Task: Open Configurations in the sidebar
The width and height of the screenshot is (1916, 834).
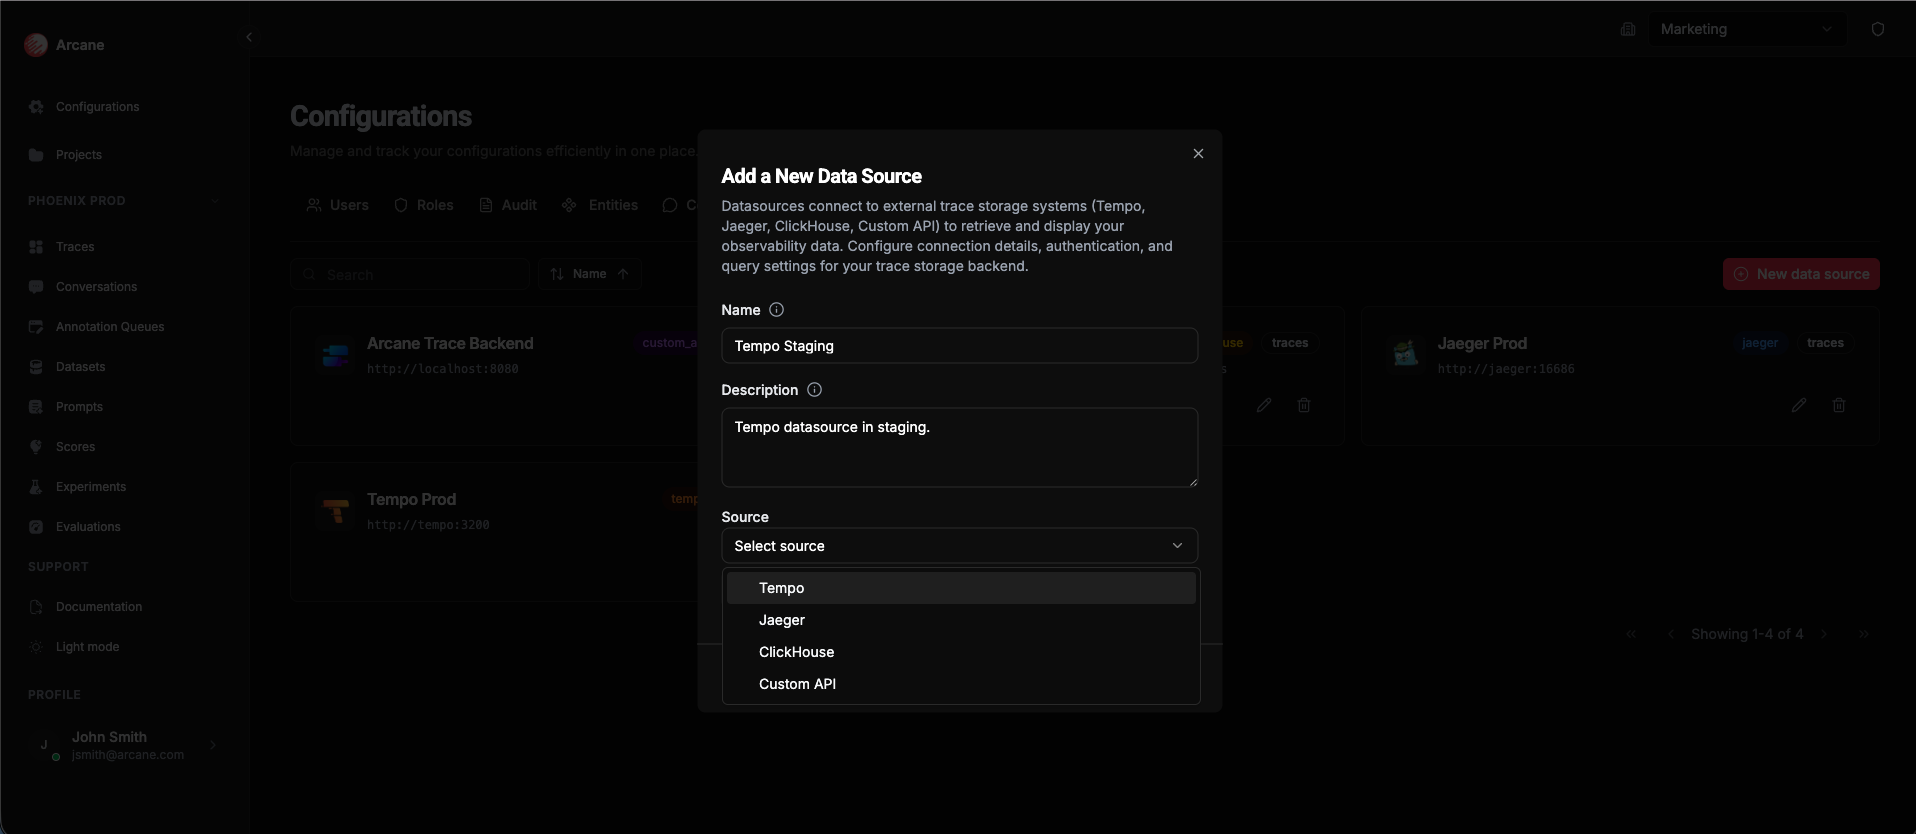Action: 97,107
